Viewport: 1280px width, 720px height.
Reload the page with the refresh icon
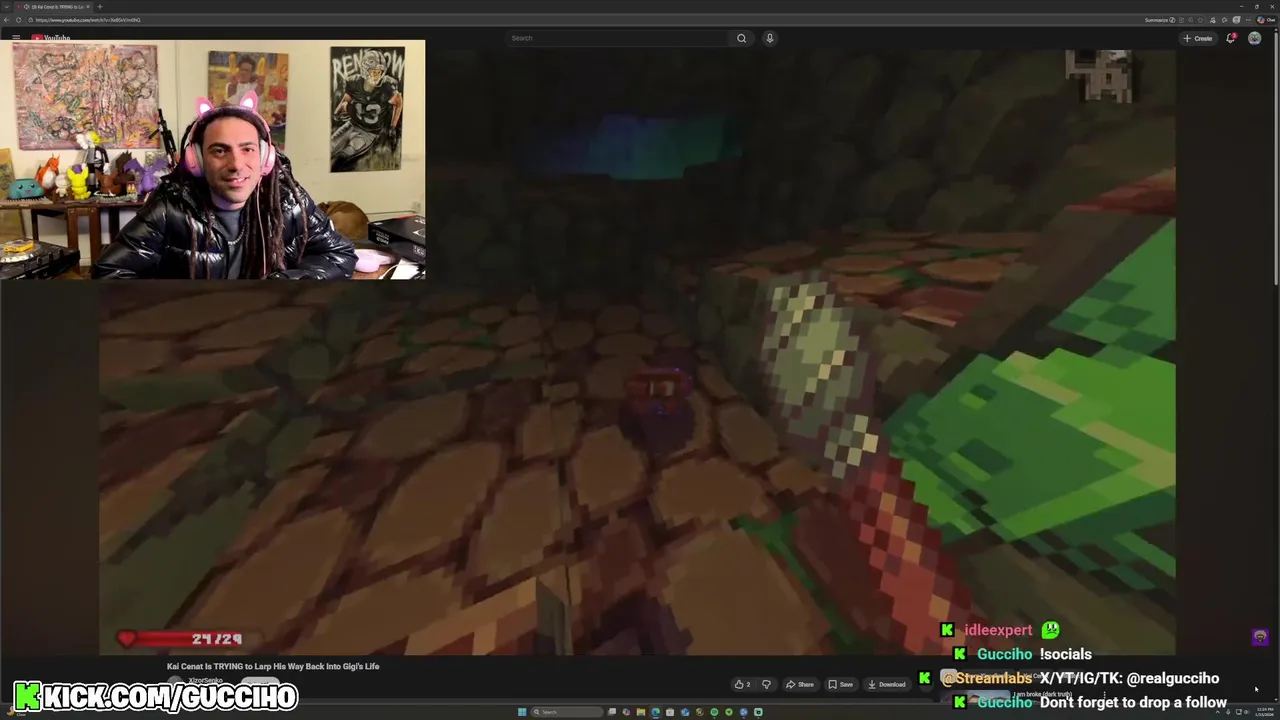[x=18, y=20]
